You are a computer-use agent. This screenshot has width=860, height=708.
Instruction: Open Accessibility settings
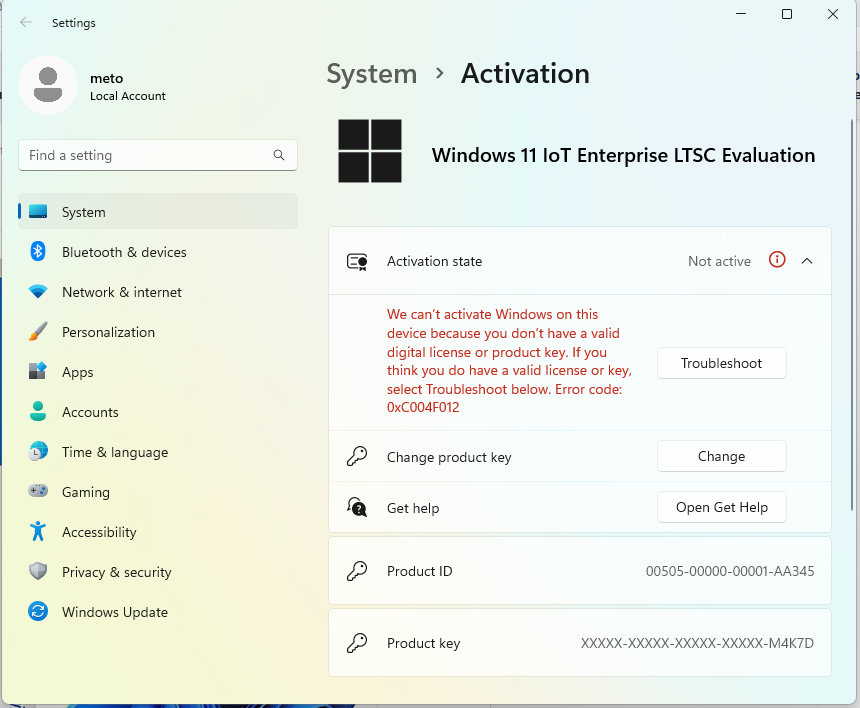point(158,532)
